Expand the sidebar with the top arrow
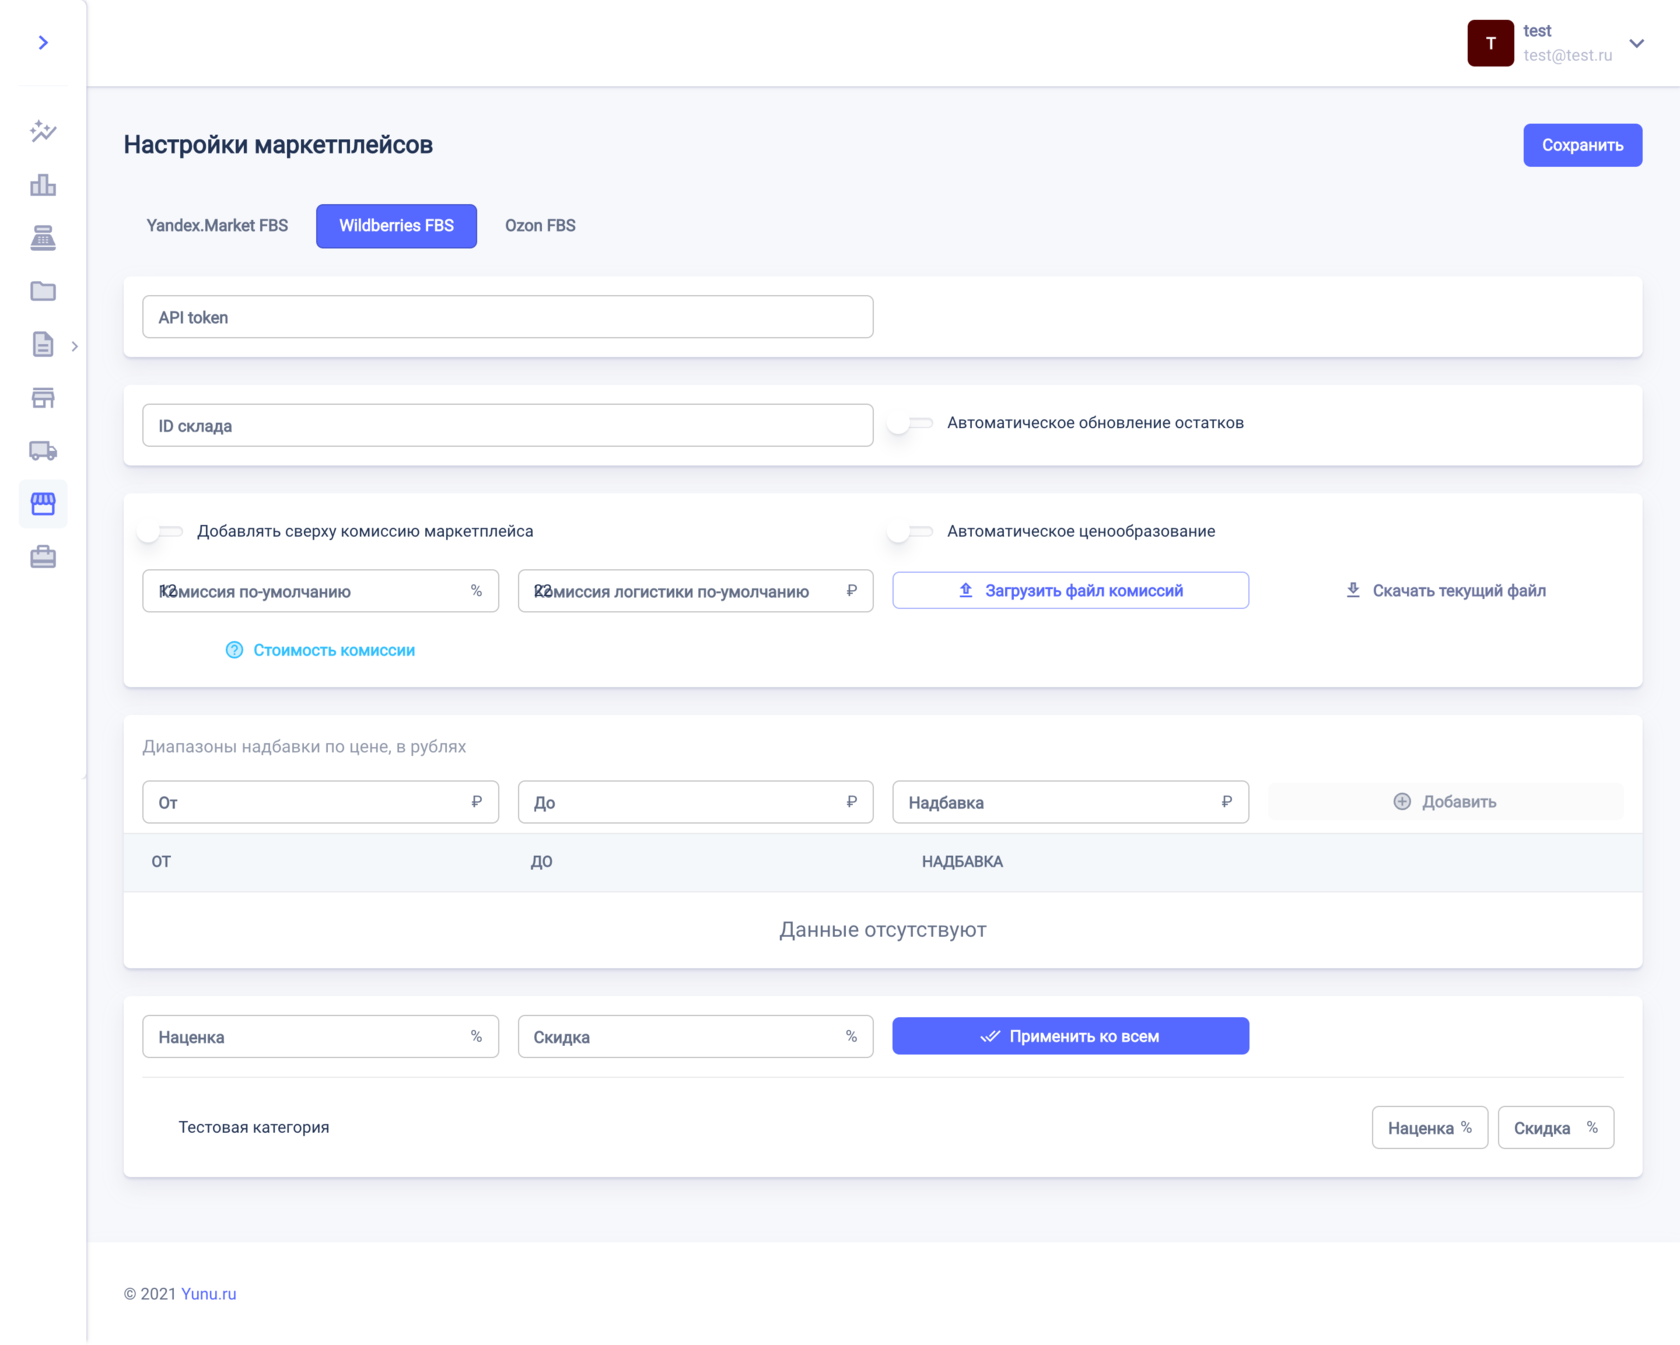Screen dimensions: 1680x1345 click(x=43, y=43)
